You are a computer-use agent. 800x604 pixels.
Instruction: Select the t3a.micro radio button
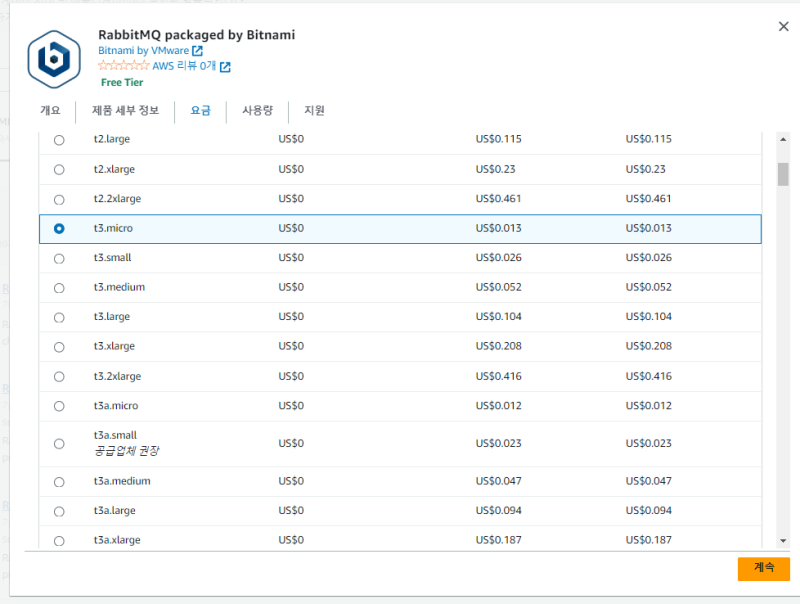tap(59, 406)
